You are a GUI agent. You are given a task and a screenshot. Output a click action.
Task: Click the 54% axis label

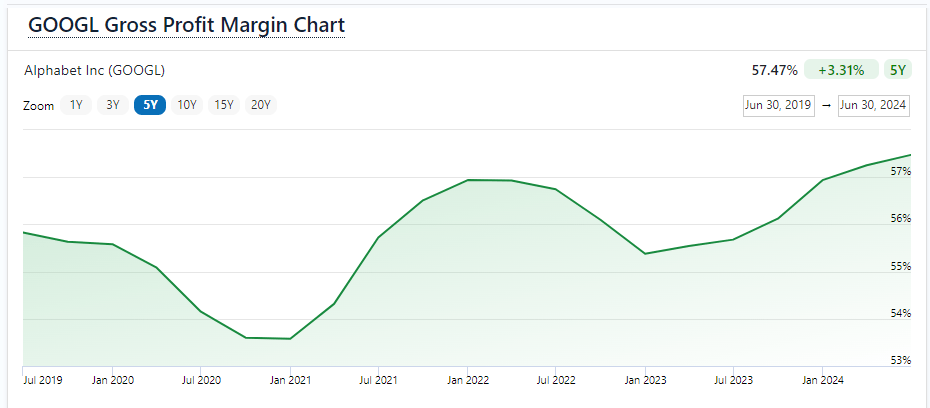tap(900, 313)
